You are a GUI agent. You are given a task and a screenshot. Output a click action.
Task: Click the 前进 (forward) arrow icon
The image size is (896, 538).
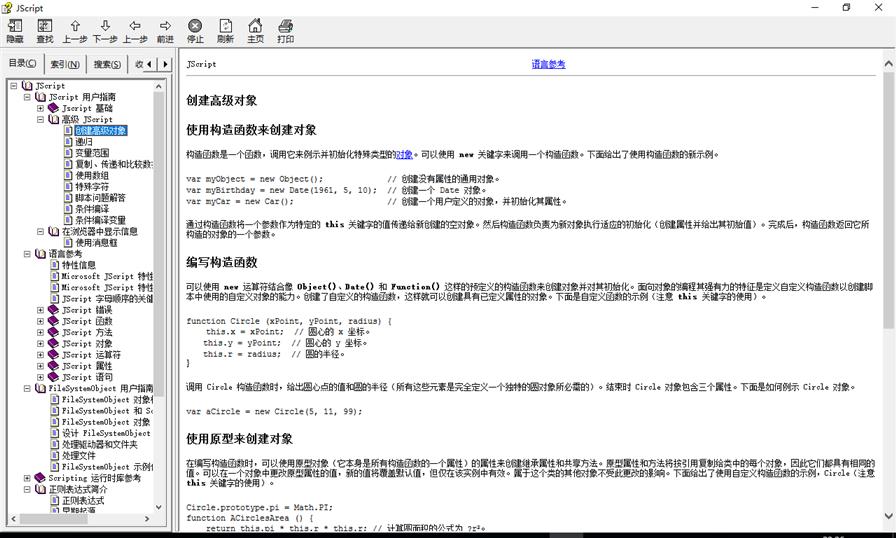point(165,26)
